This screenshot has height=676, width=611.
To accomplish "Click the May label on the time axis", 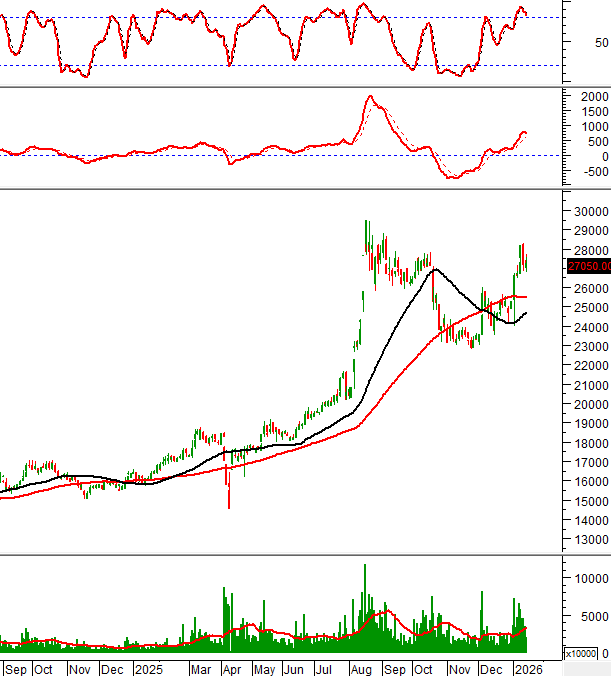I will pos(264,668).
